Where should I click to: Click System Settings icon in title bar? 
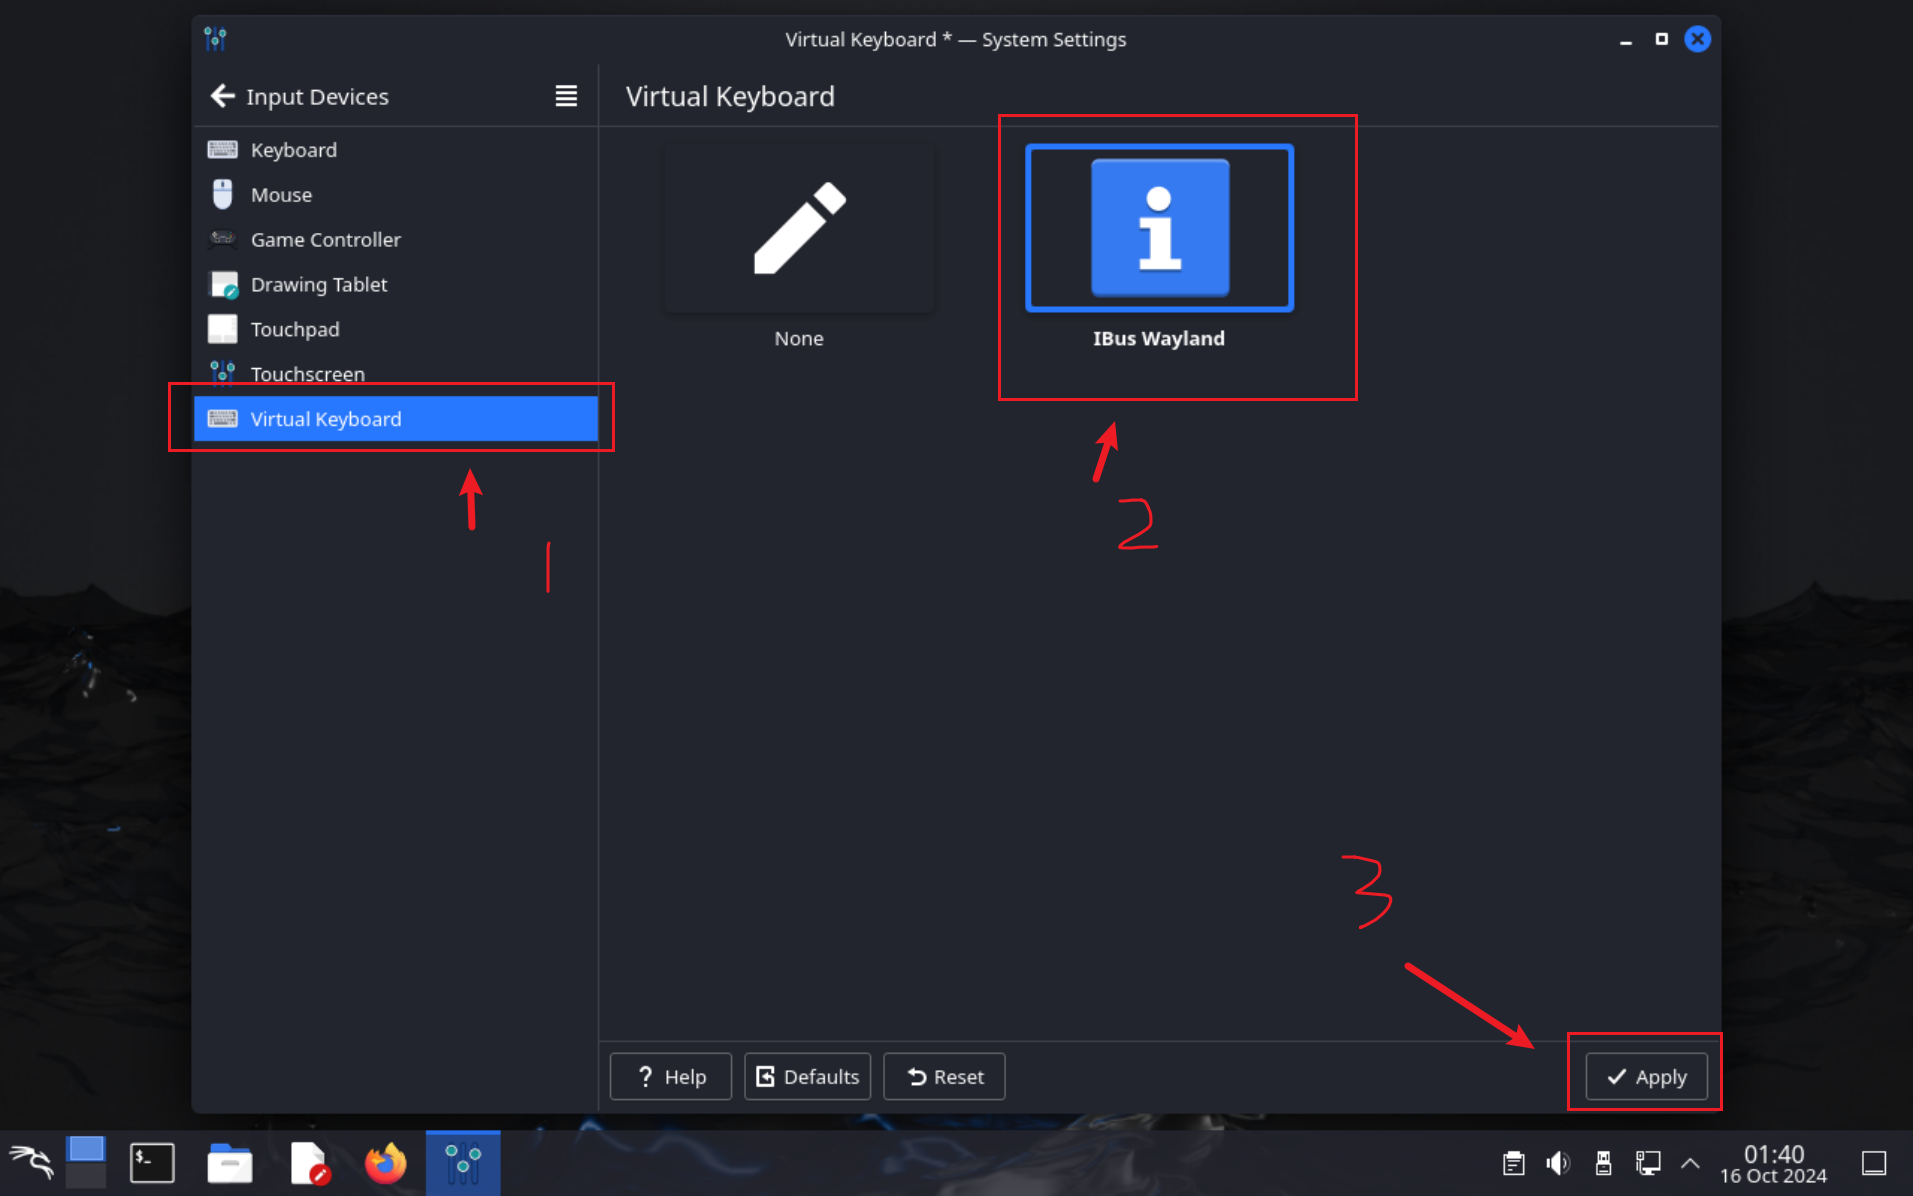click(215, 39)
